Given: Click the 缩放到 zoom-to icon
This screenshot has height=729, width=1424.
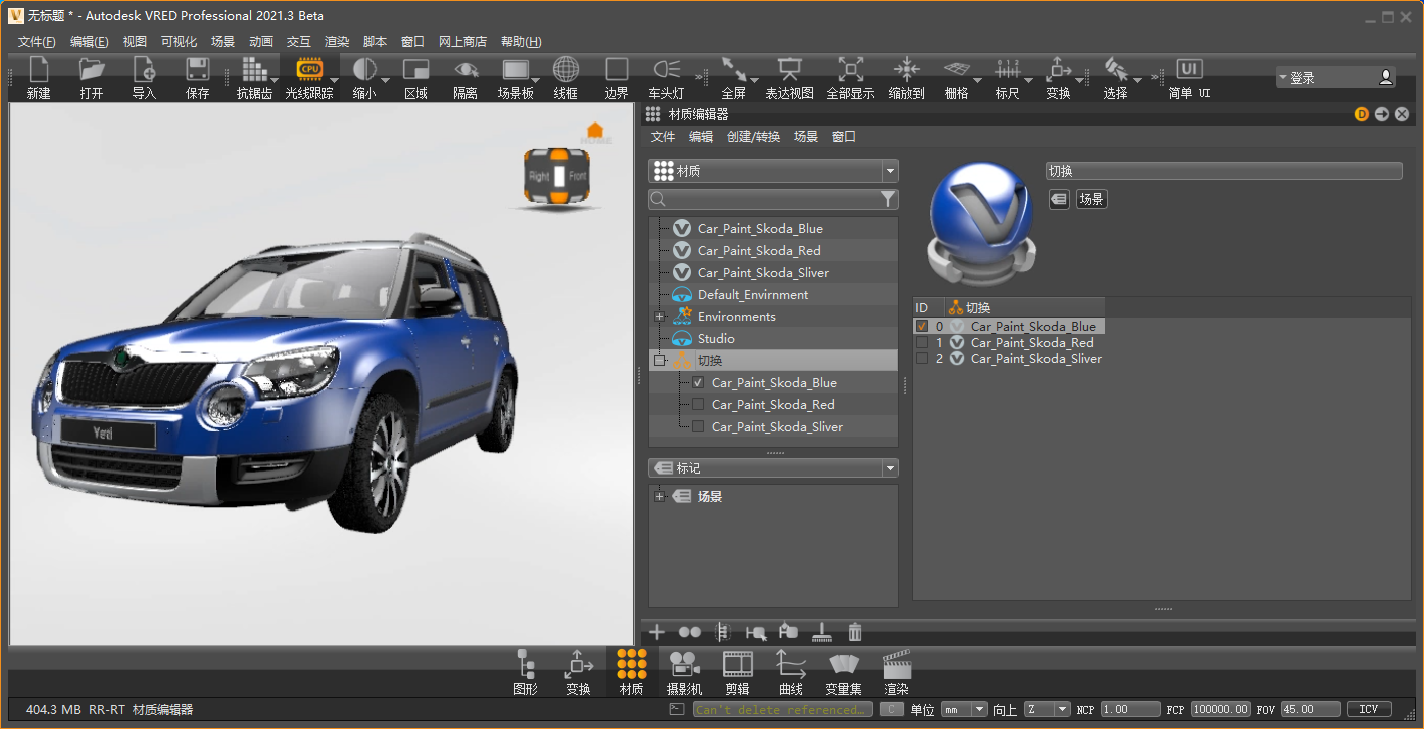Looking at the screenshot, I should click(906, 69).
